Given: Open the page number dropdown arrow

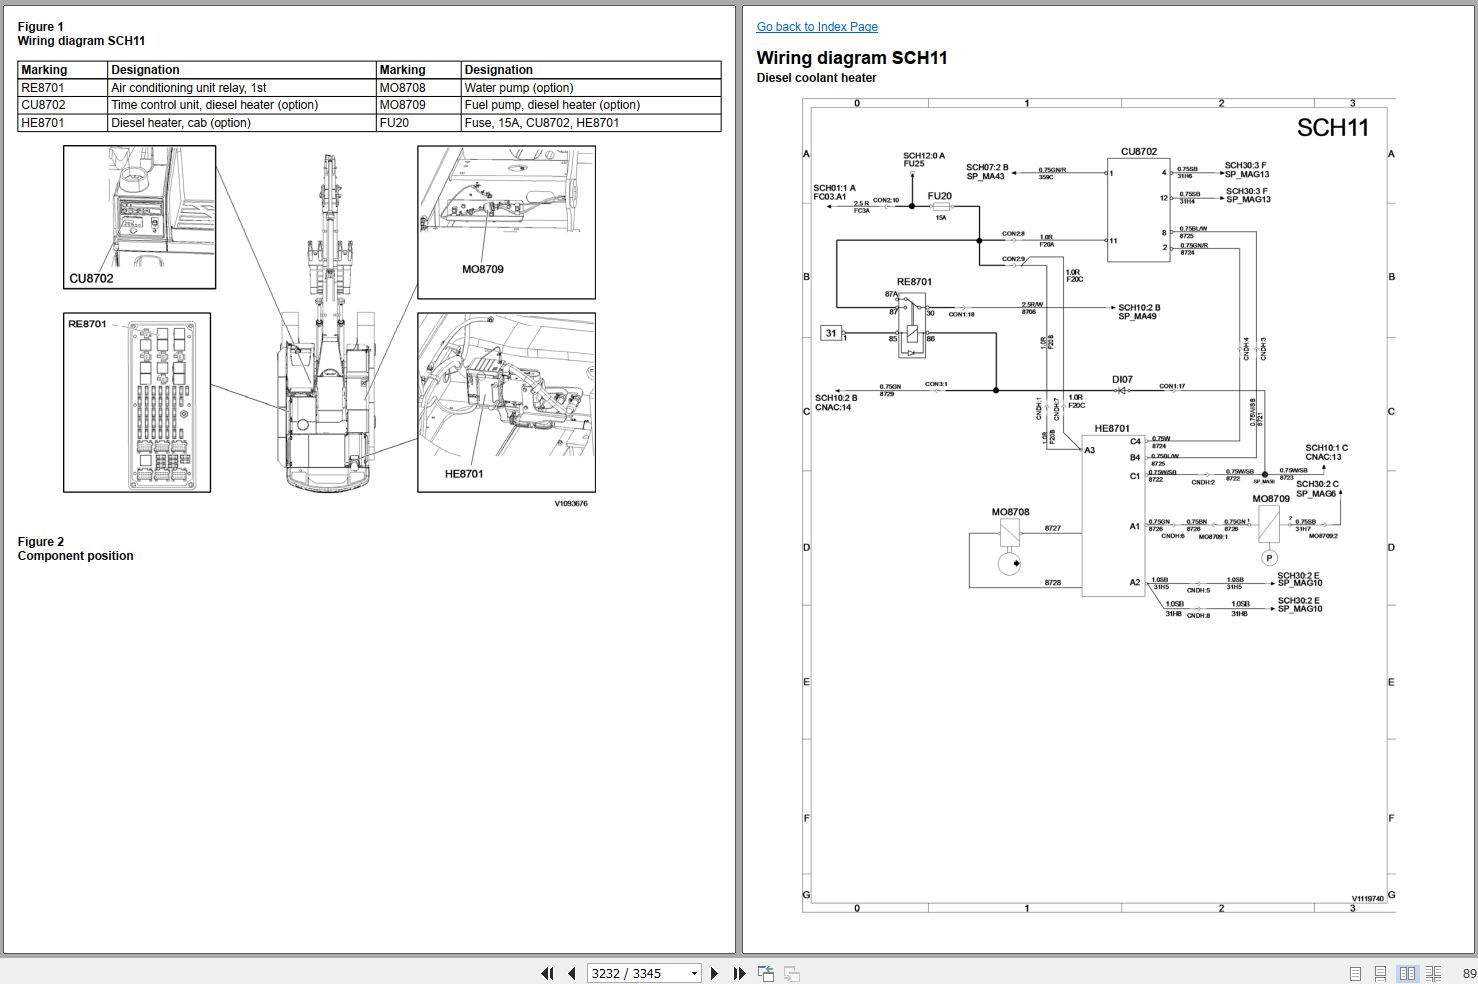Looking at the screenshot, I should 694,973.
